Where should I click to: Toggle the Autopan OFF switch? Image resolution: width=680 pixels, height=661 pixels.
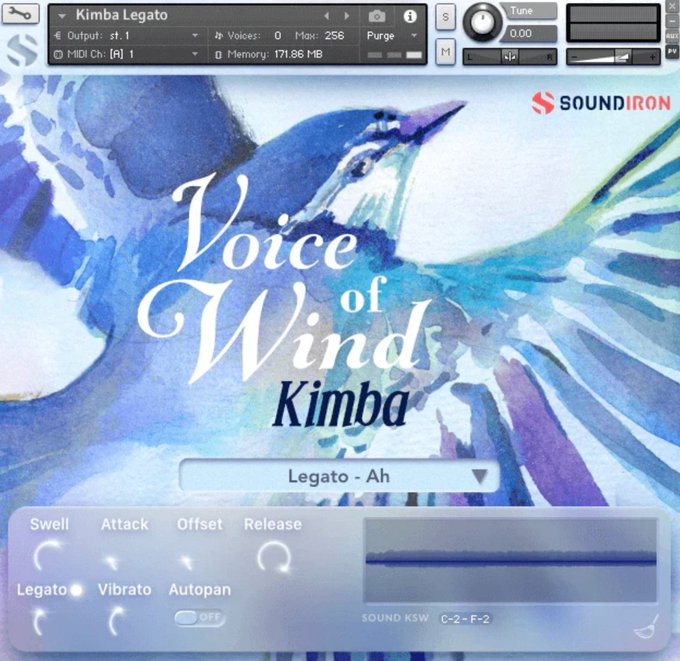(x=199, y=618)
